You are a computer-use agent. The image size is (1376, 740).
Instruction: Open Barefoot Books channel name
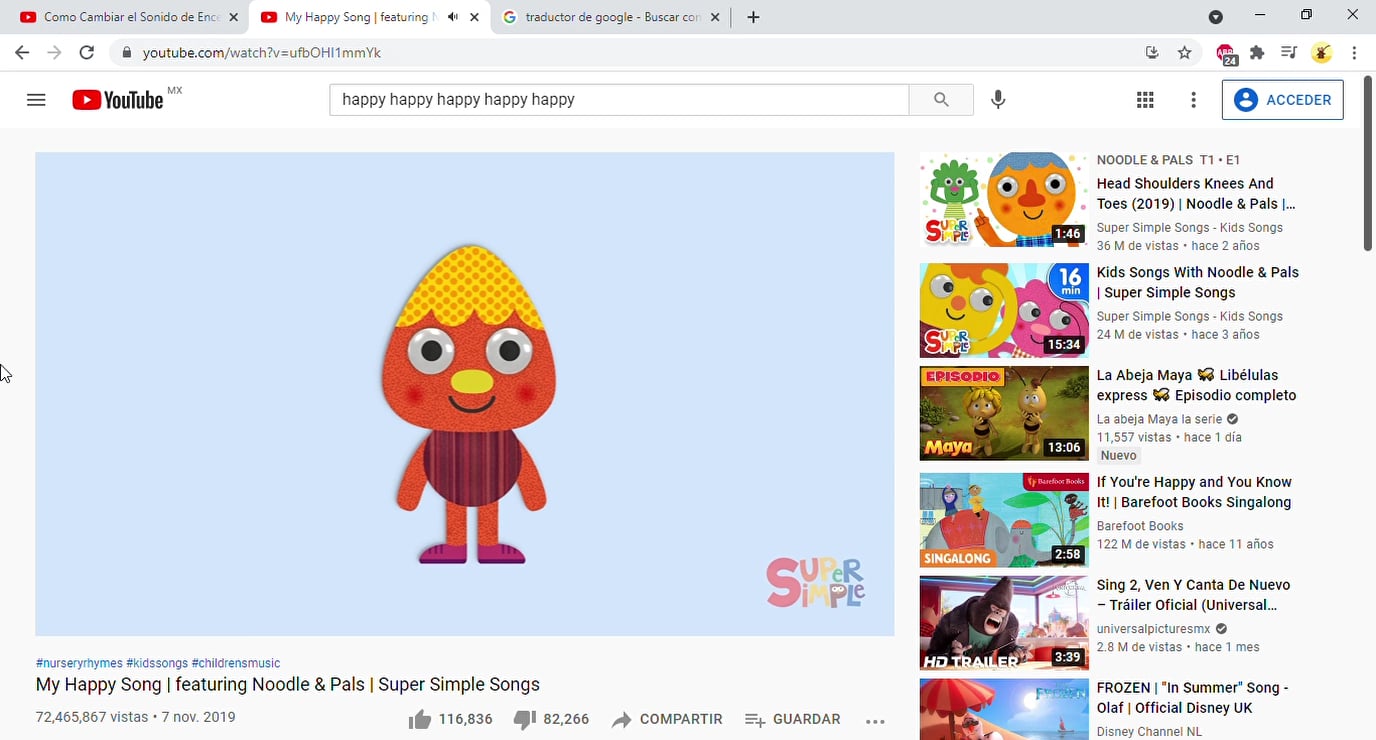pyautogui.click(x=1140, y=526)
